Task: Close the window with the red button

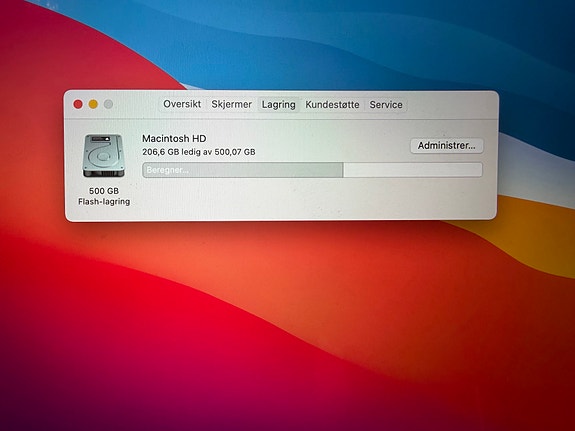Action: click(78, 104)
